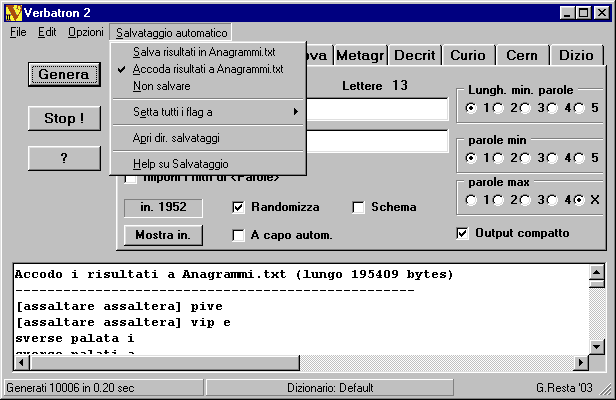Screen dimensions: 616x400
Task: Click output scroll up arrow
Action: pyautogui.click(x=597, y=272)
